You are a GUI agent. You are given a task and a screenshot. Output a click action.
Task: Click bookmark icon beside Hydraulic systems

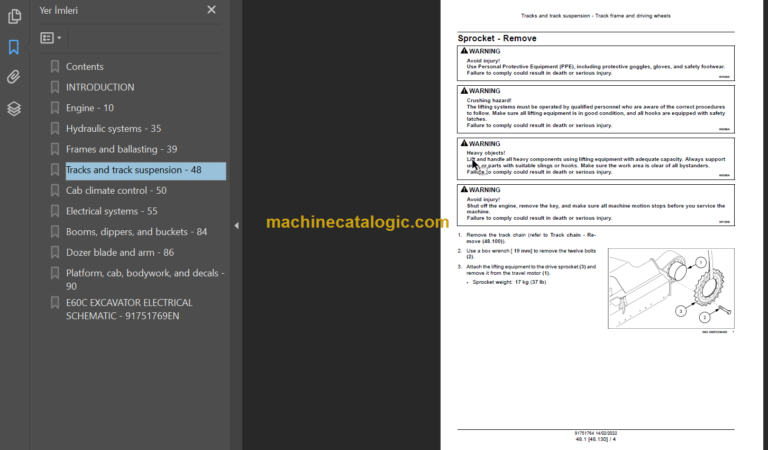(x=55, y=128)
